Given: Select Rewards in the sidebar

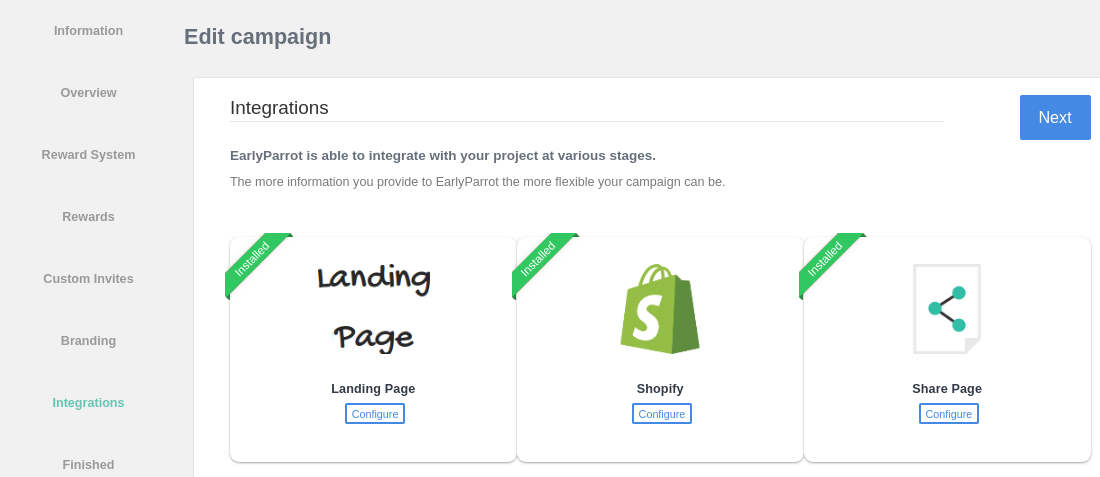Looking at the screenshot, I should 88,217.
